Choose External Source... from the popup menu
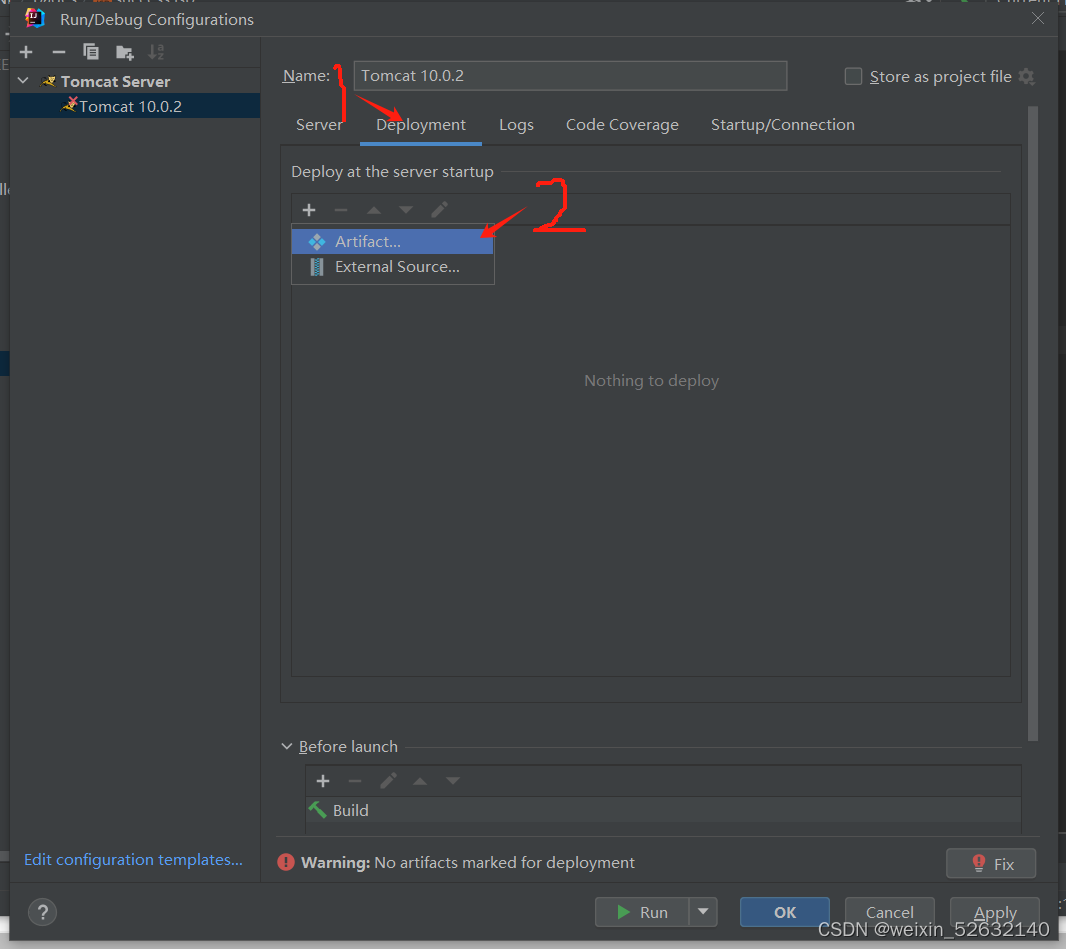 392,266
